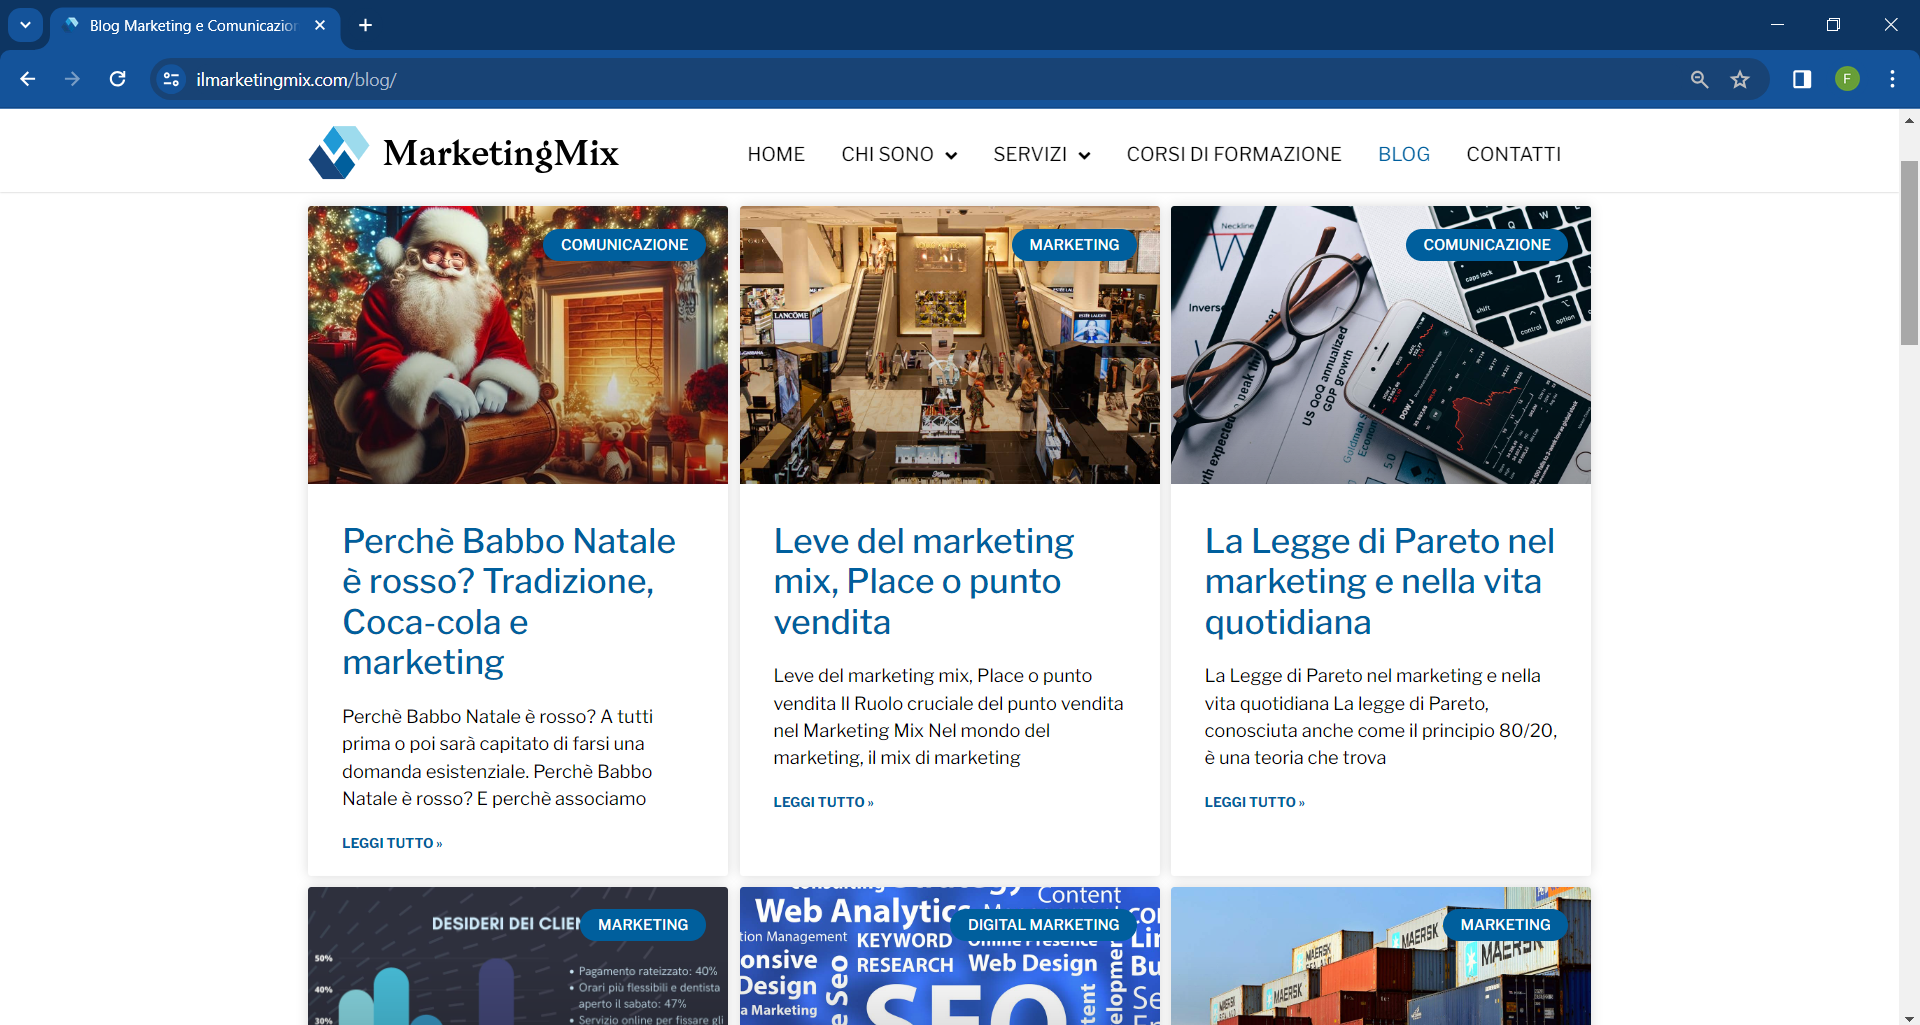Open title Leve del marketing mix, Place

pos(924,581)
